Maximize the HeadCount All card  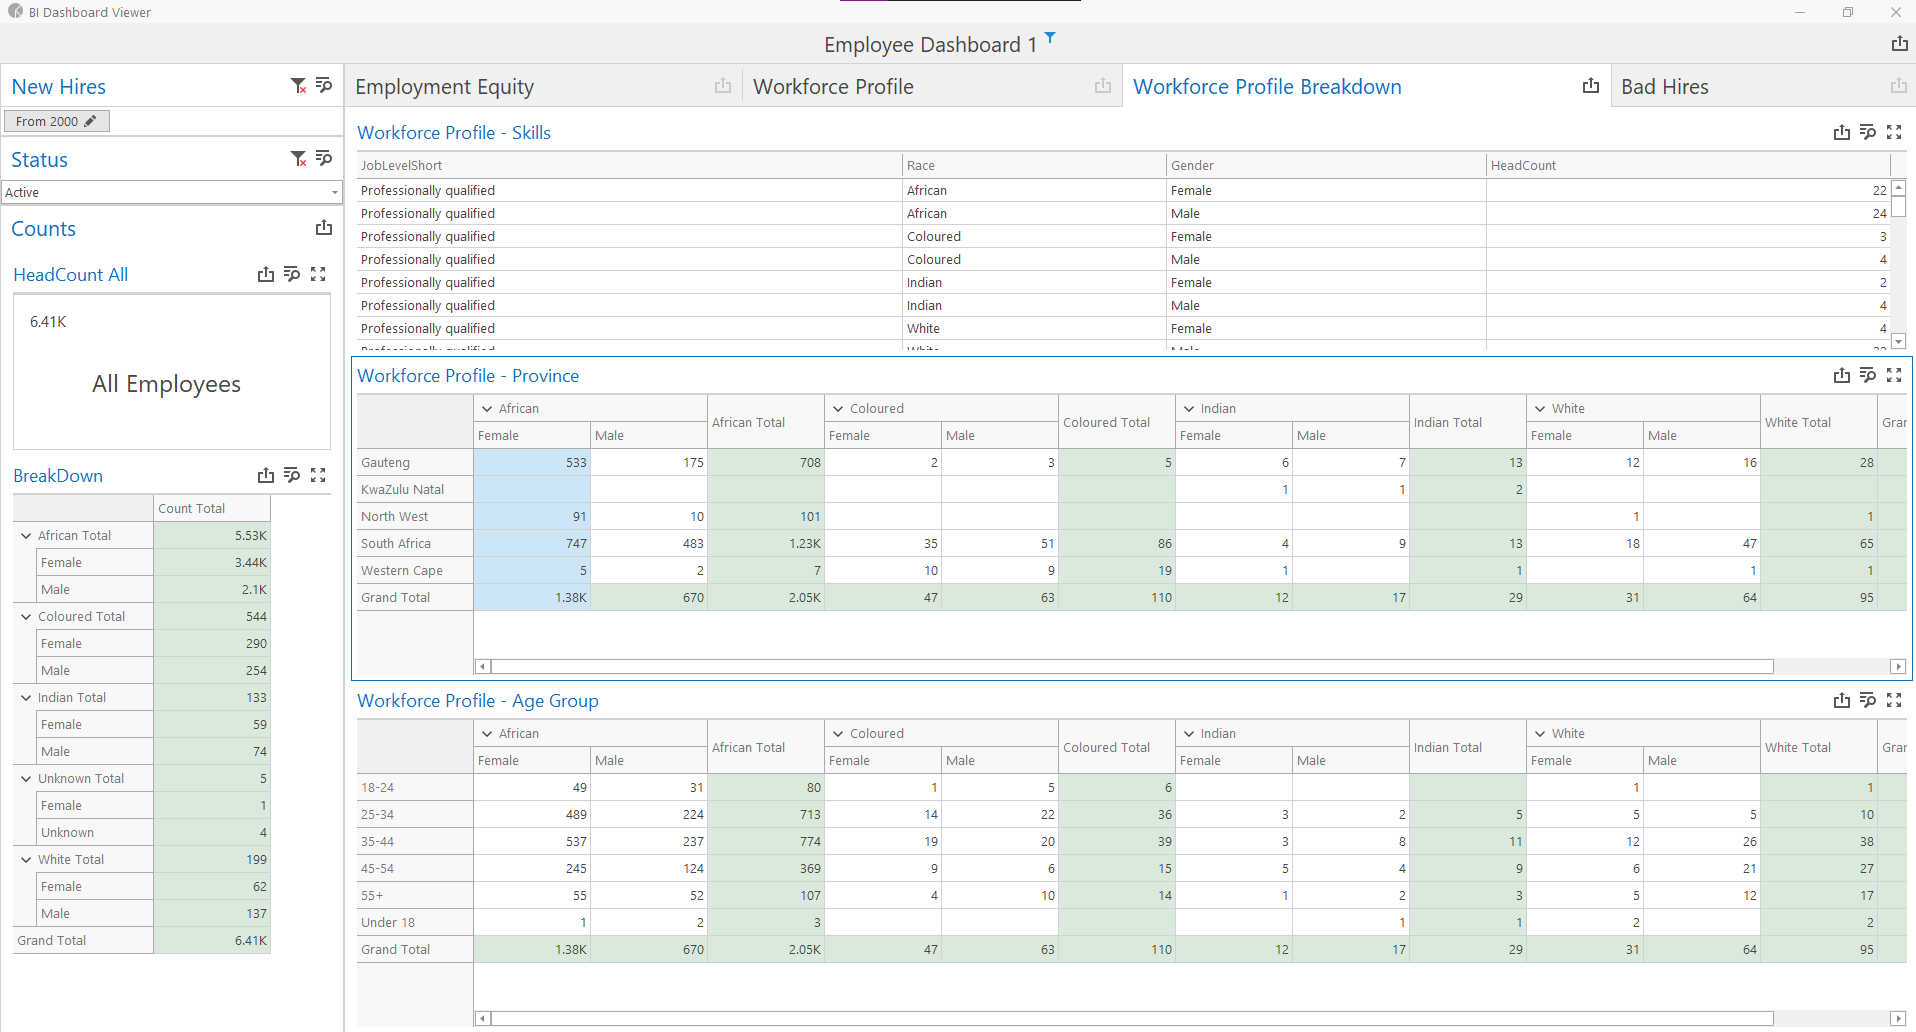[x=318, y=274]
